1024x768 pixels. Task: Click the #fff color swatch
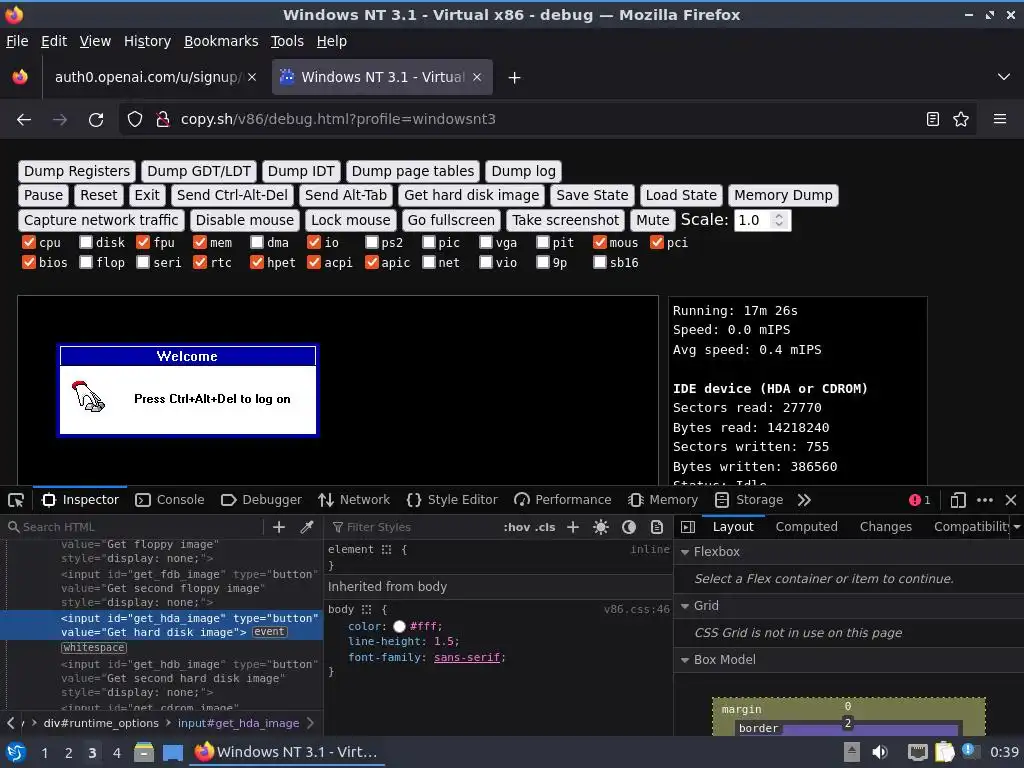(399, 627)
